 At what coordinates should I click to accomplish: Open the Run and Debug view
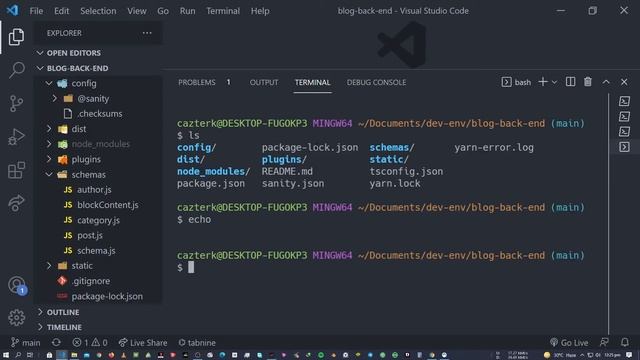point(16,137)
